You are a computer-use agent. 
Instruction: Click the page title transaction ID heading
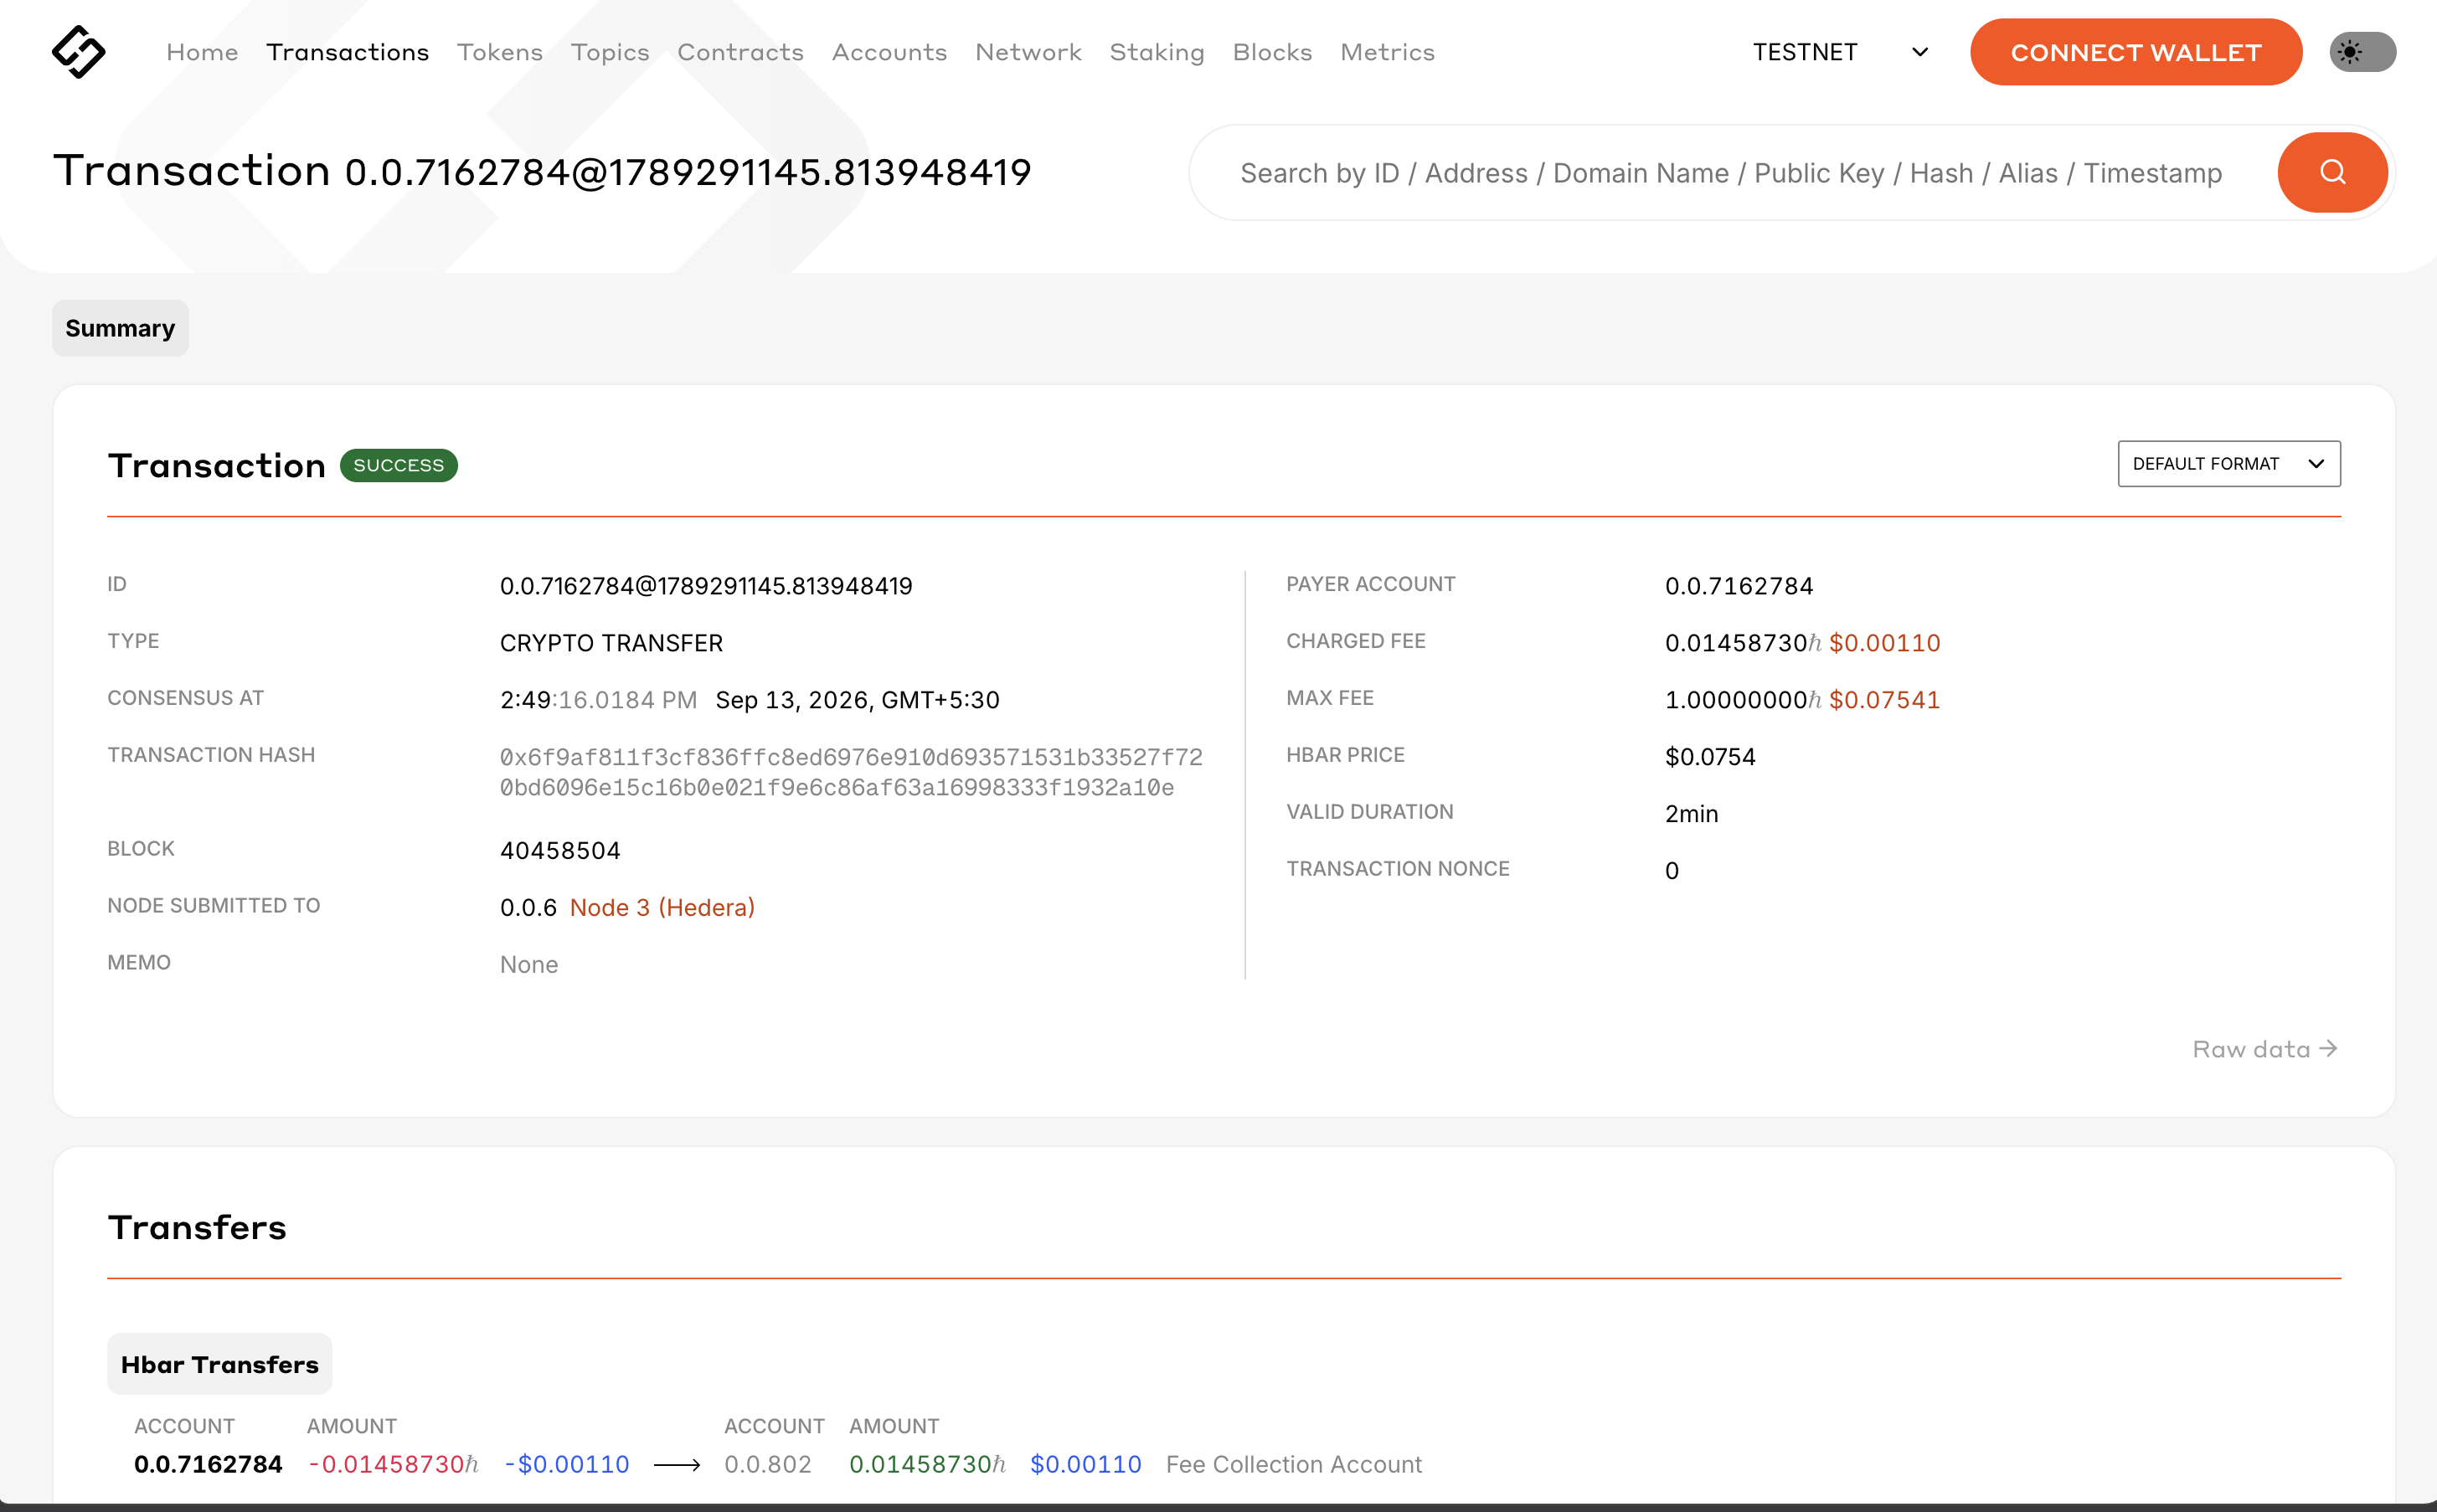coord(688,172)
